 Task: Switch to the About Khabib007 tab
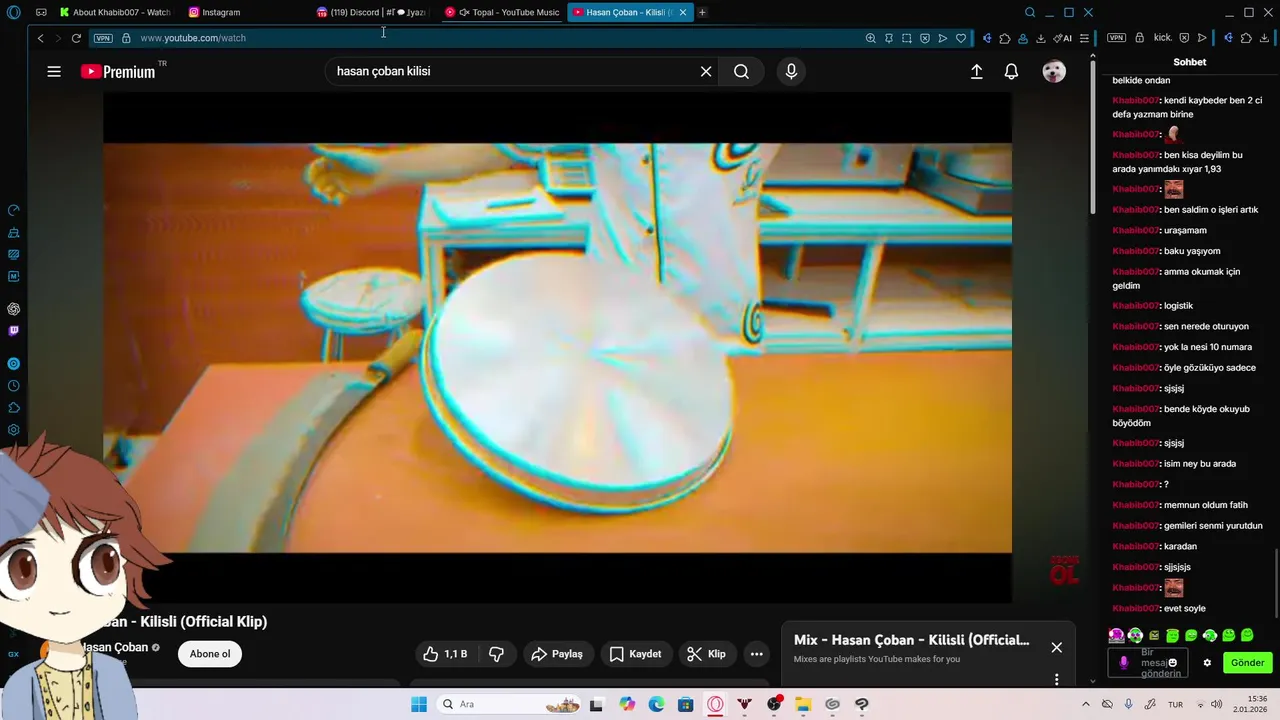114,12
